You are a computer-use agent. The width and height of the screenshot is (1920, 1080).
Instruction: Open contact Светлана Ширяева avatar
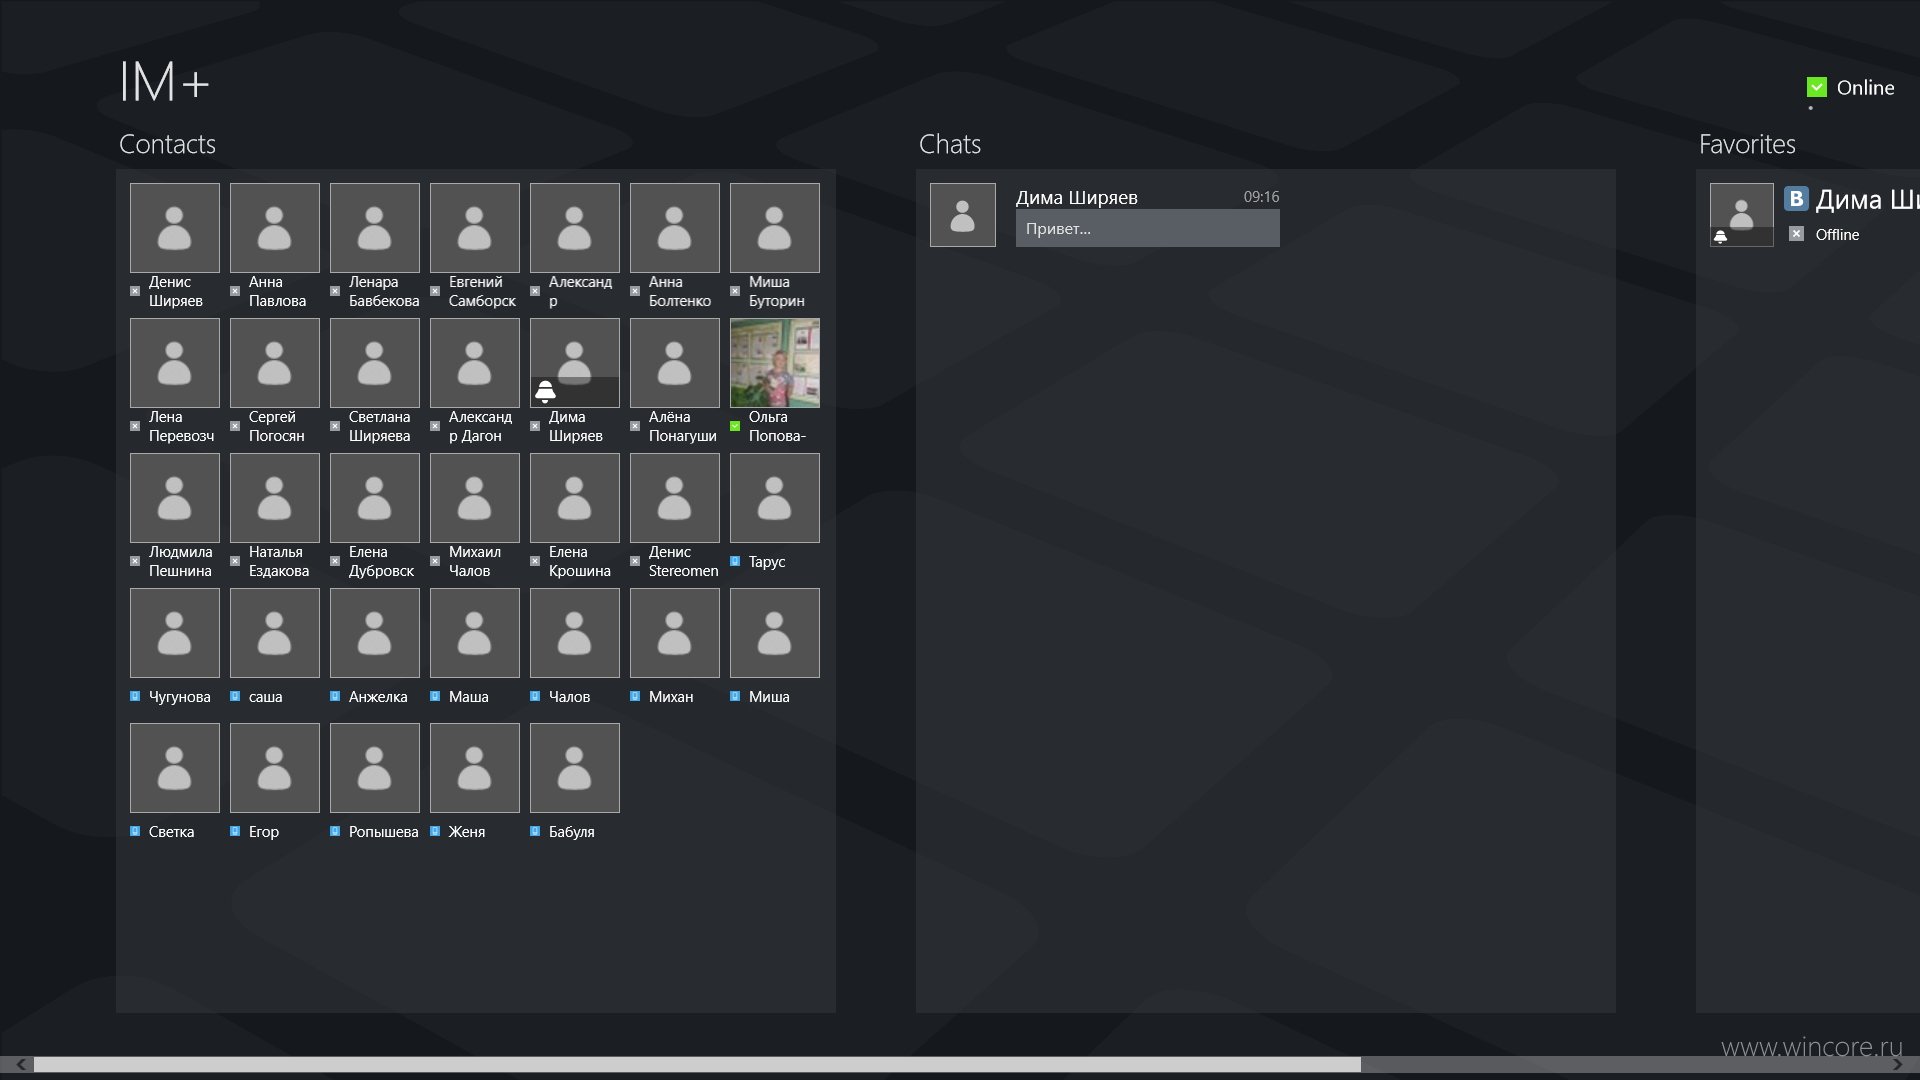(x=374, y=362)
